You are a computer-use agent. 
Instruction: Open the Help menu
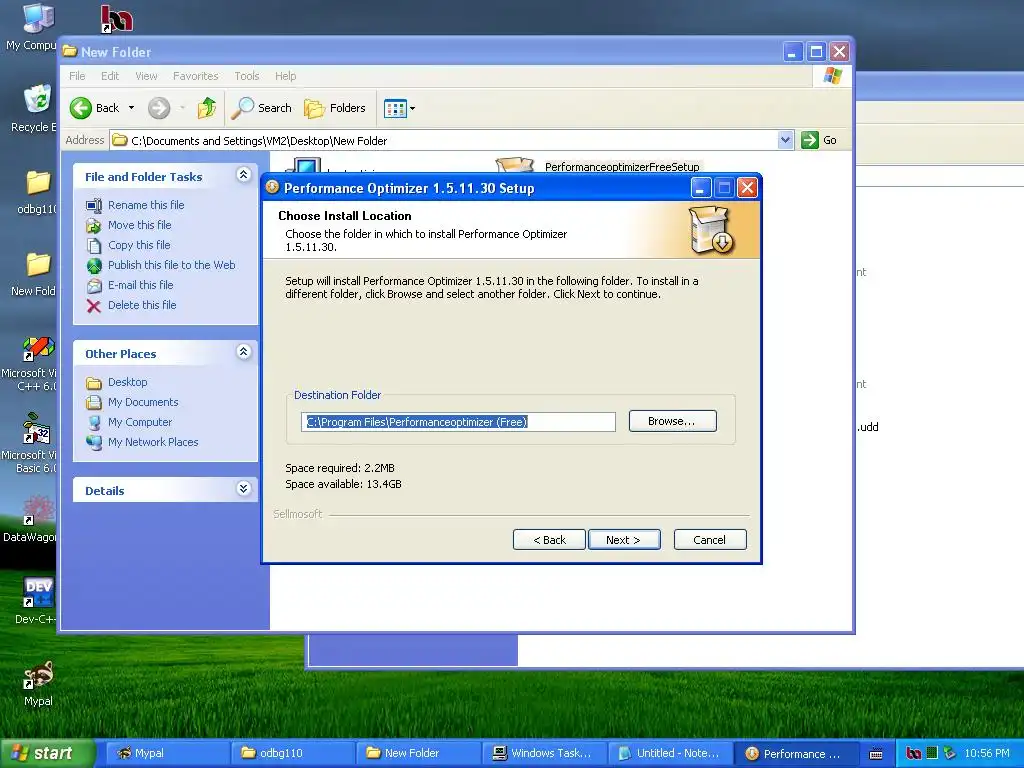(285, 76)
